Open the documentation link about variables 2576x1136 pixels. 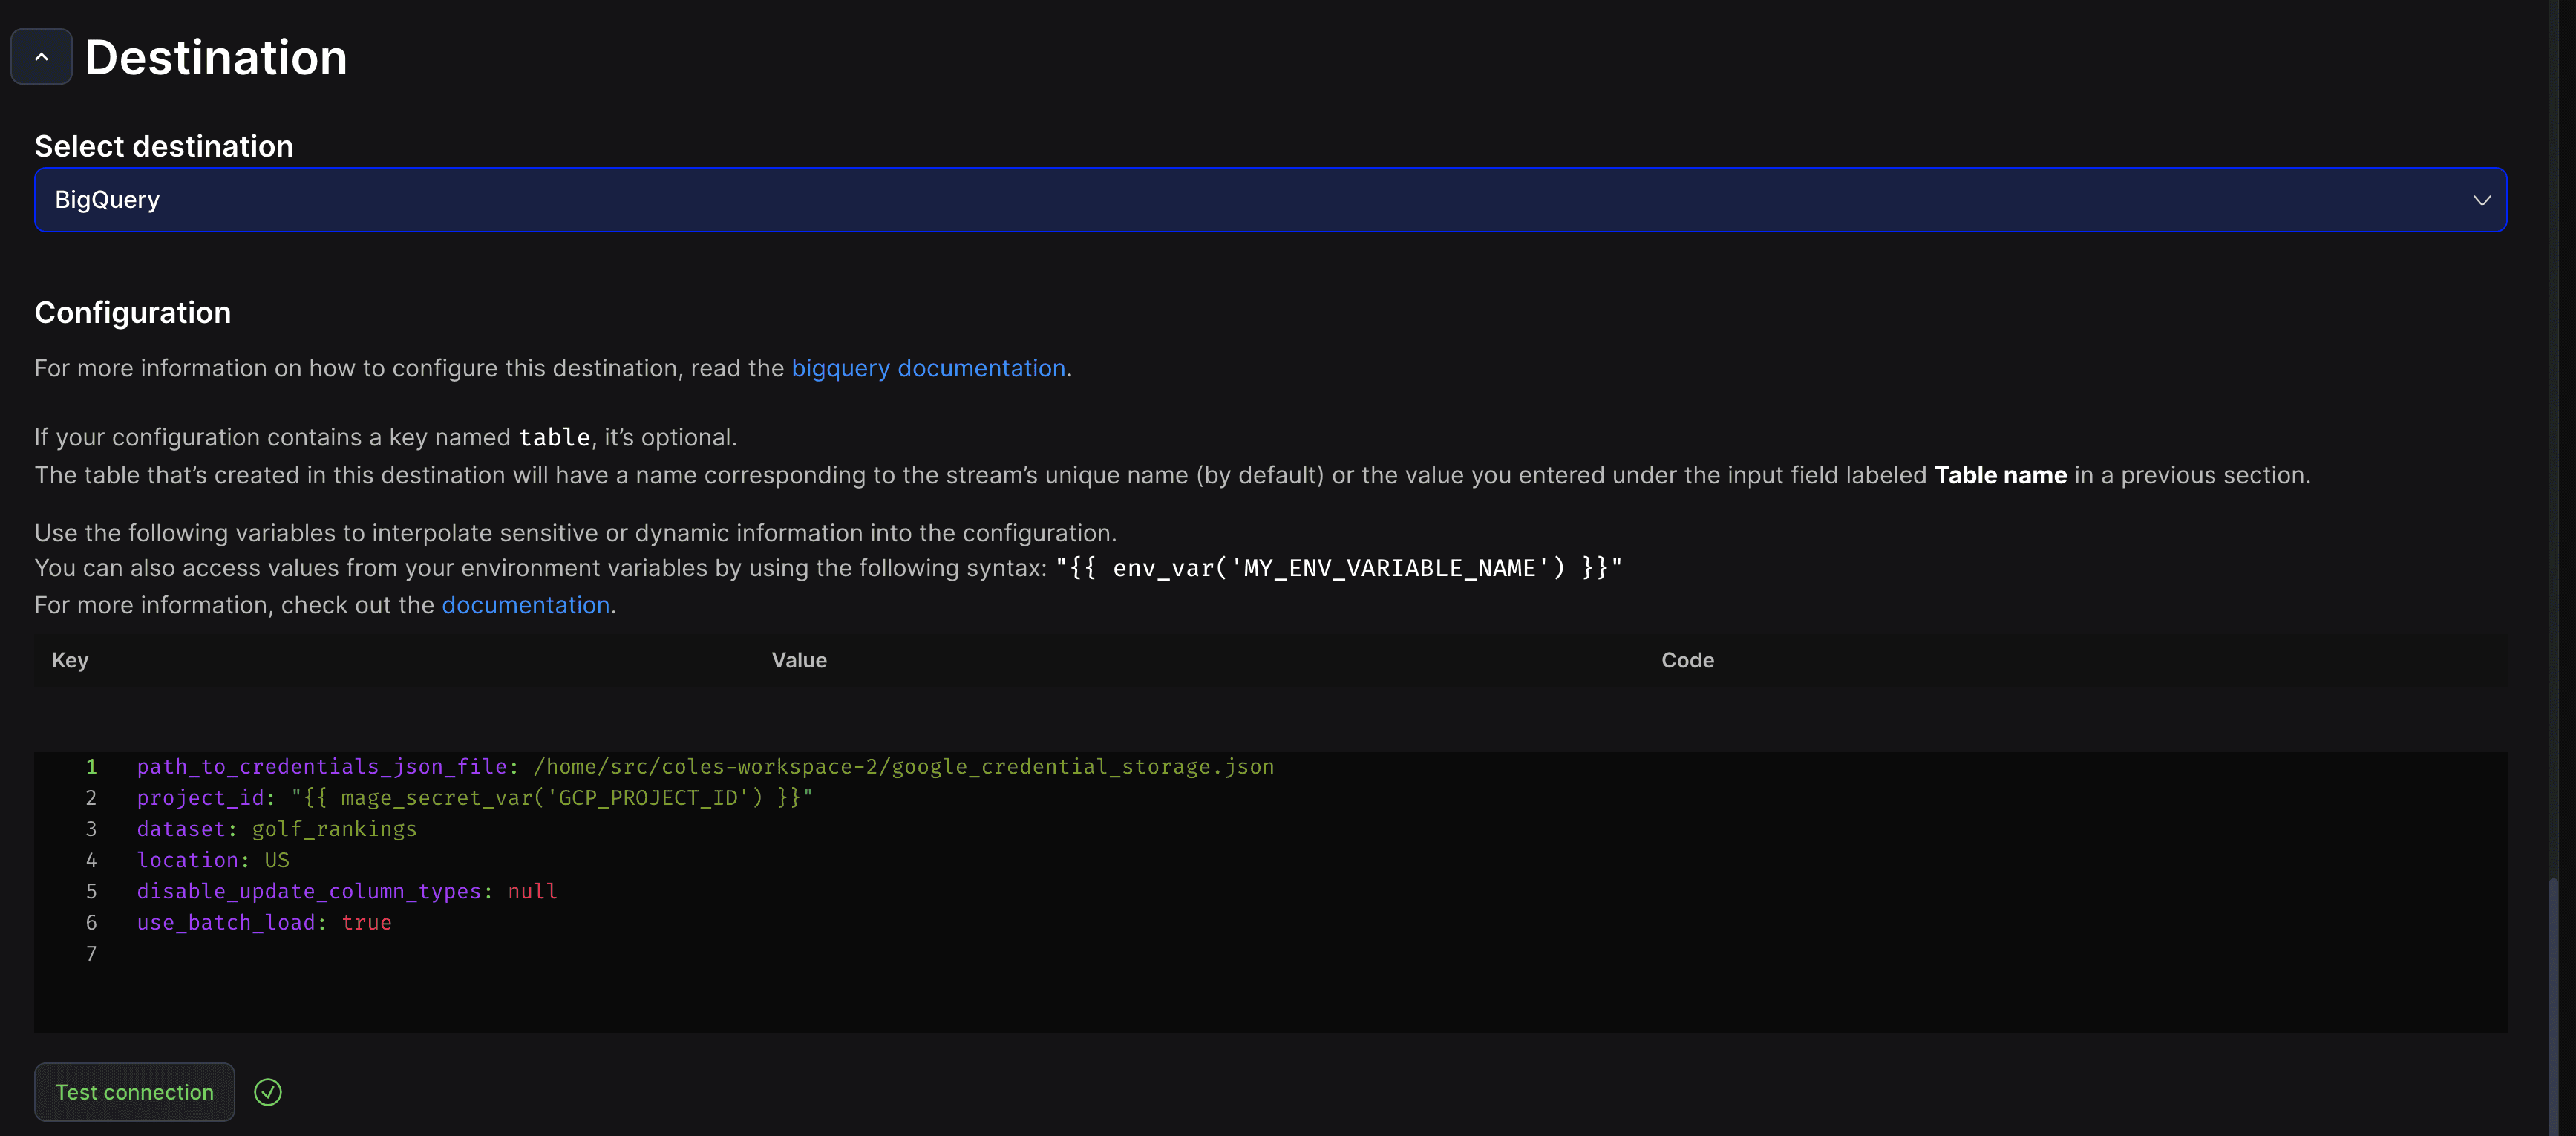(x=526, y=605)
